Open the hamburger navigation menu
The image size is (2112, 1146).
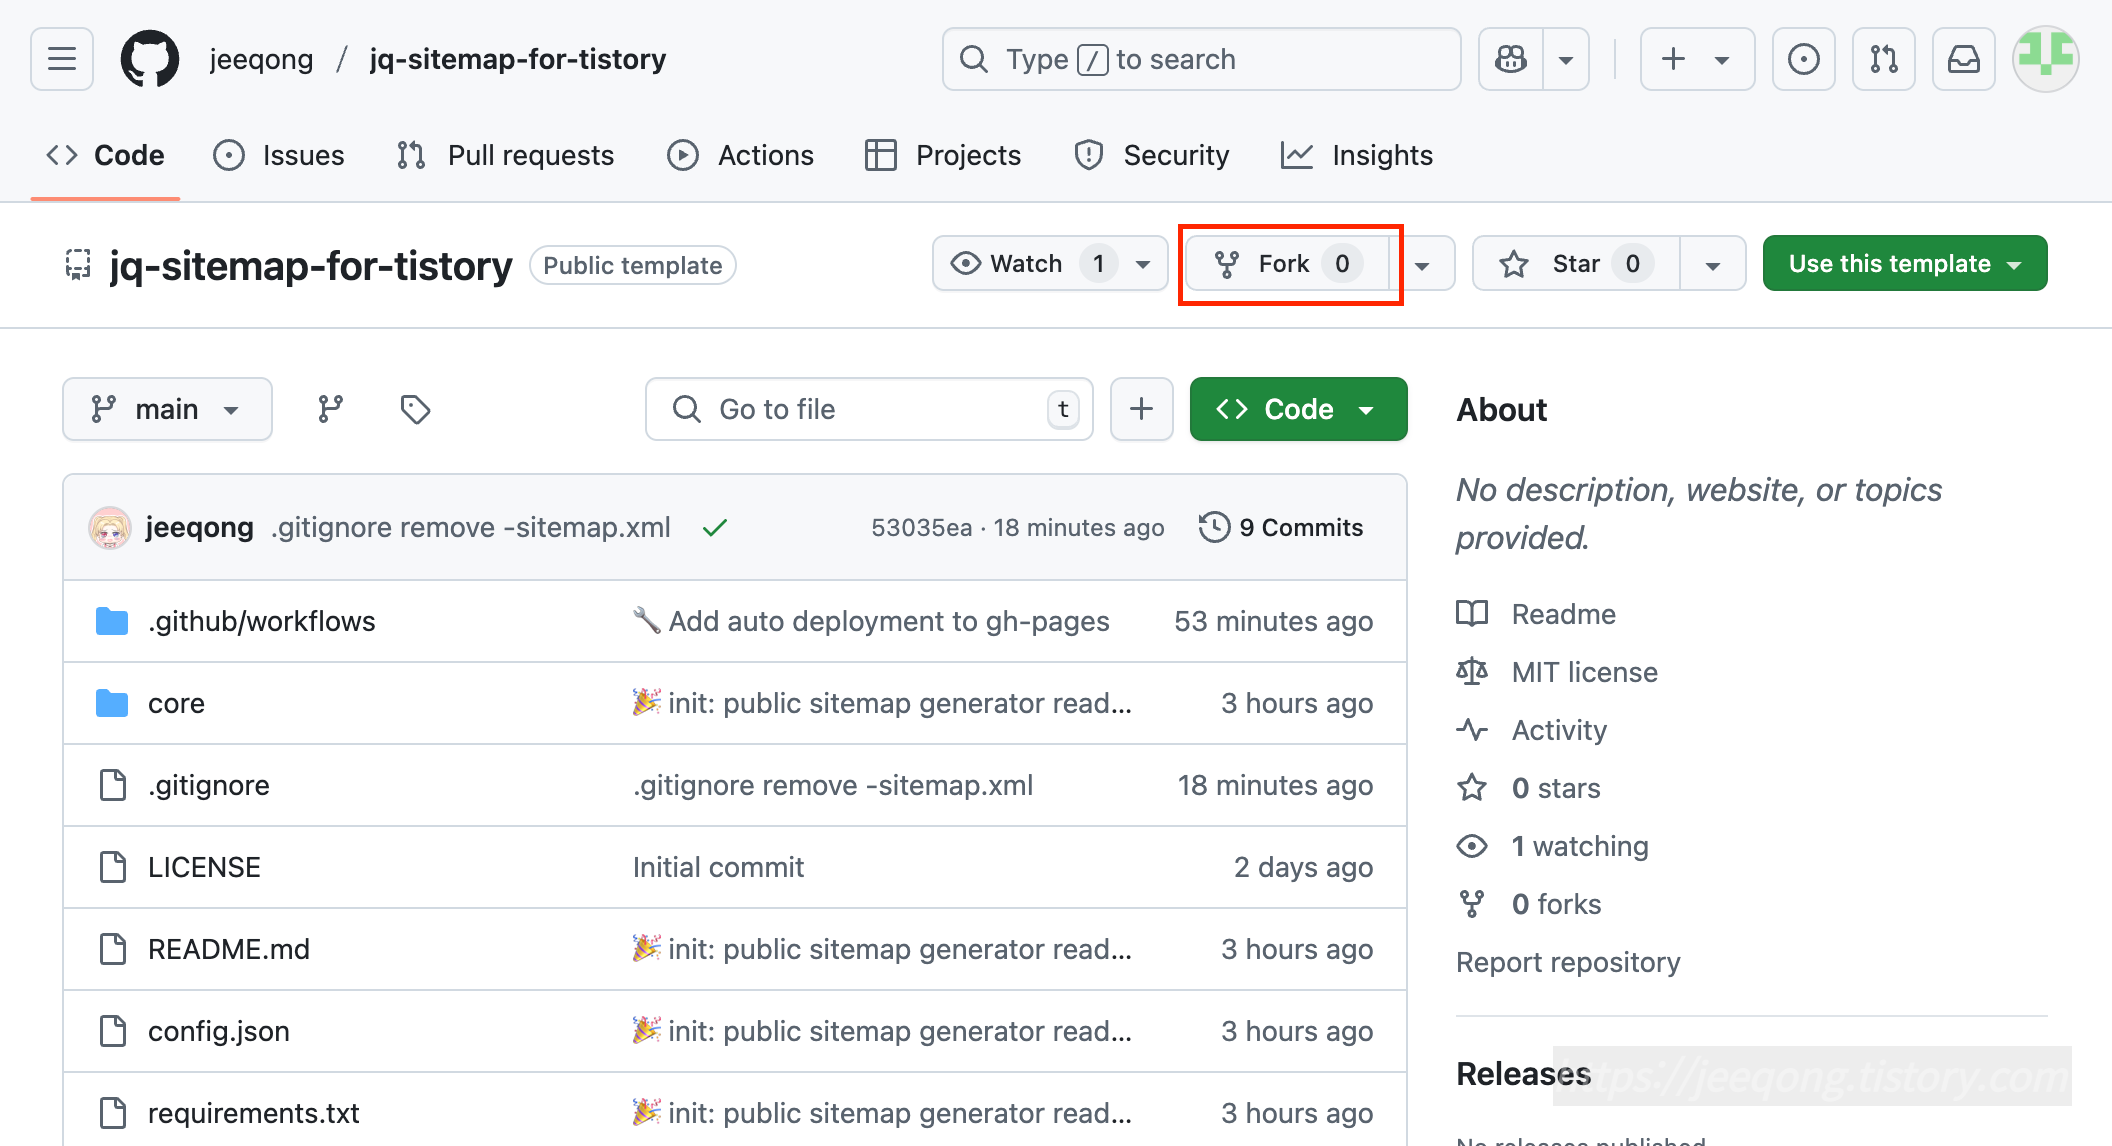(x=62, y=59)
